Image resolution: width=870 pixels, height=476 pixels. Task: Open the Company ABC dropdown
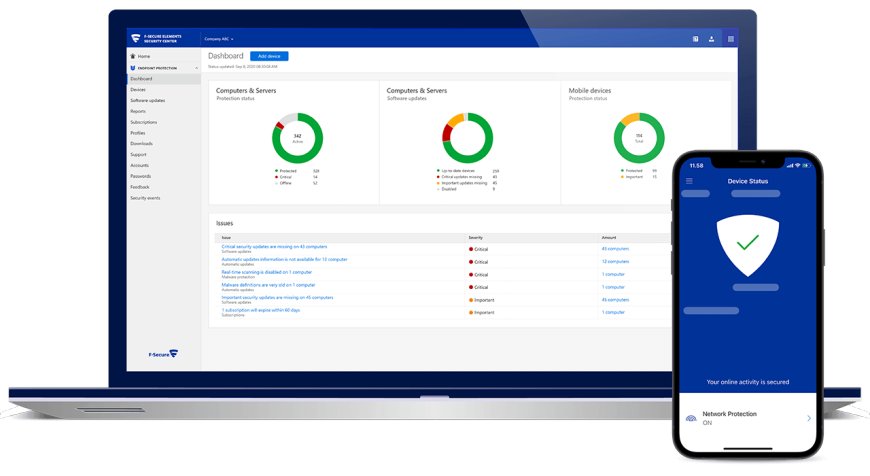tap(219, 39)
